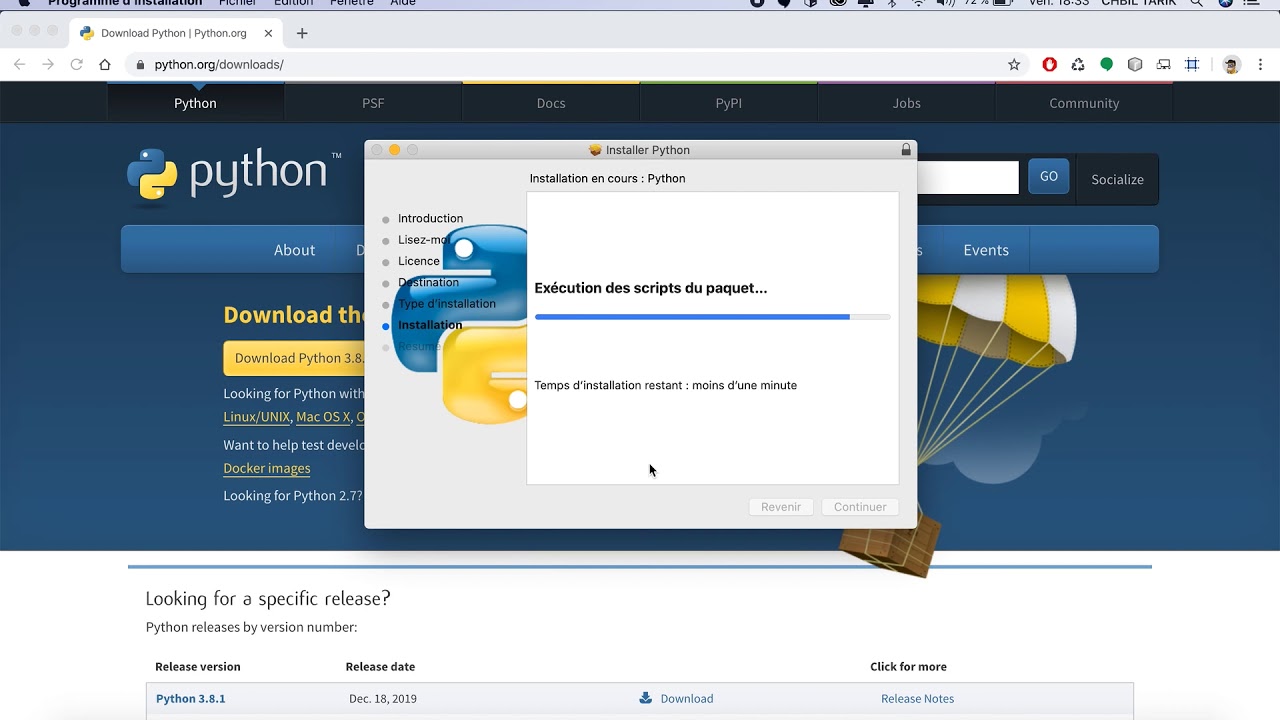1280x720 pixels.
Task: Open the Bluetooth menu bar icon
Action: 893,3
